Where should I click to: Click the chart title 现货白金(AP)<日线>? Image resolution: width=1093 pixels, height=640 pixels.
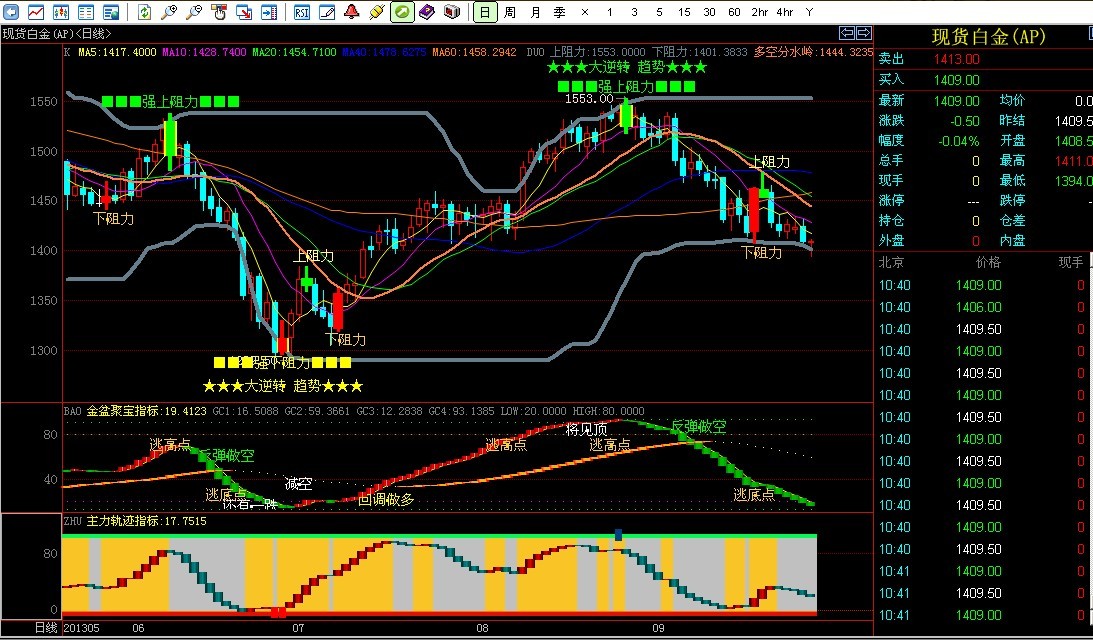pyautogui.click(x=57, y=33)
